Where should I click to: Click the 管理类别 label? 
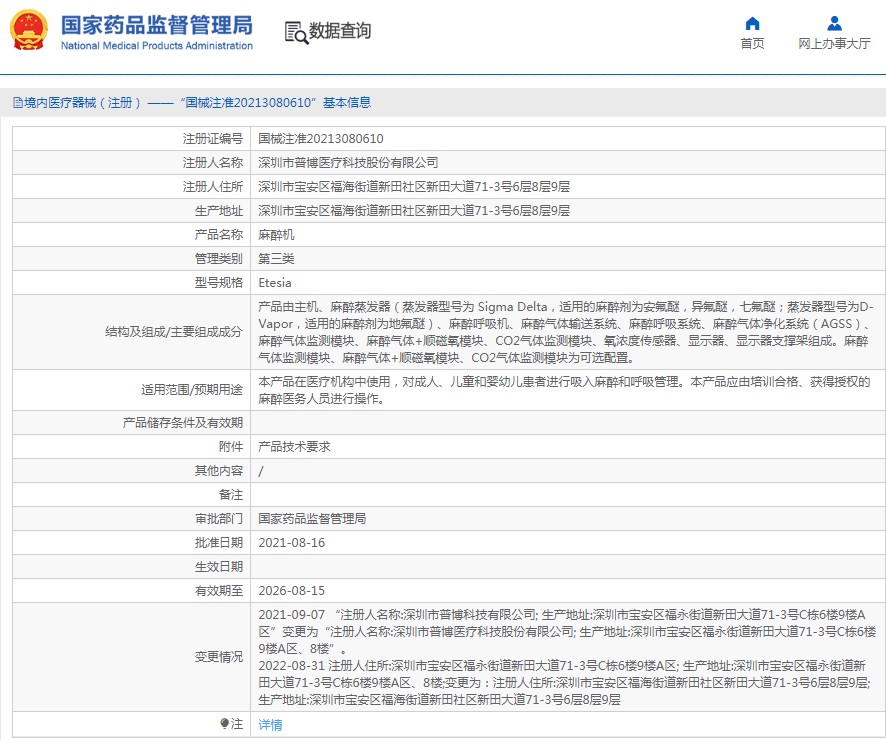(219, 259)
